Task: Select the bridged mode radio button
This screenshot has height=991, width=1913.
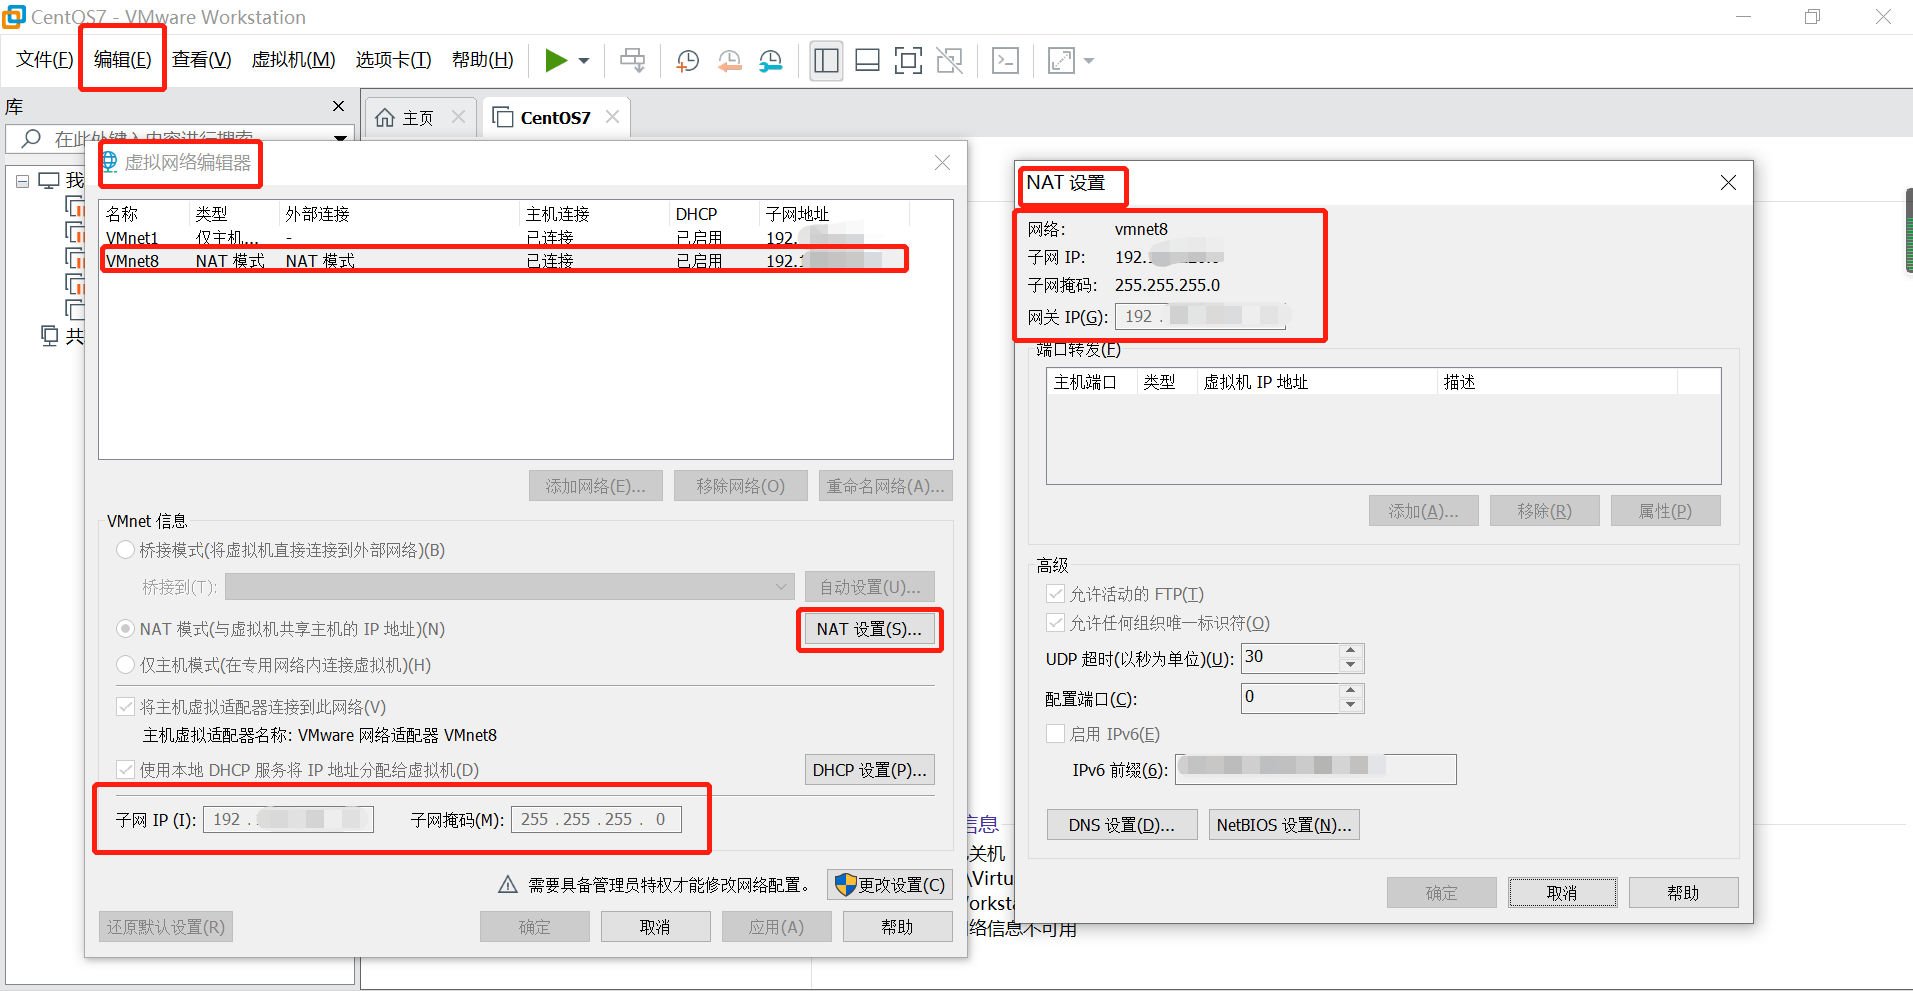Action: [x=125, y=550]
